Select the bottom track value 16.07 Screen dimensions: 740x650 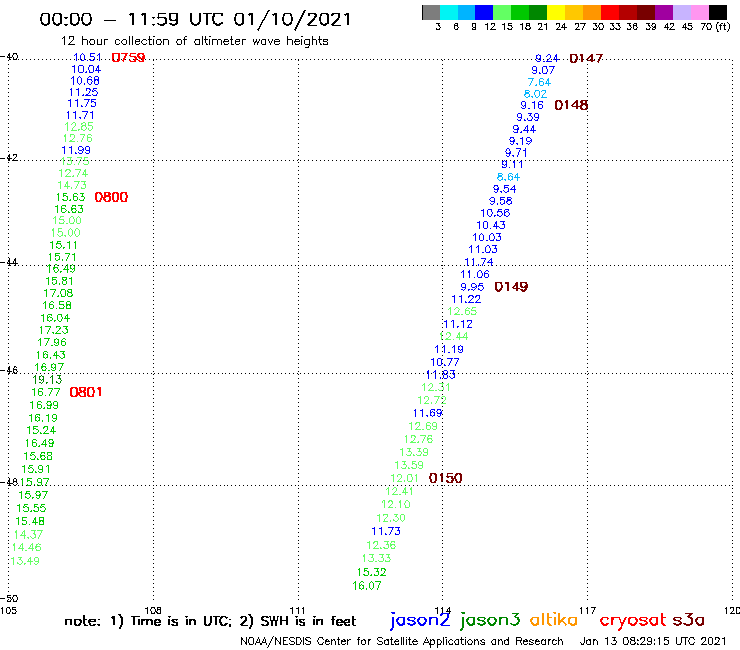(367, 586)
